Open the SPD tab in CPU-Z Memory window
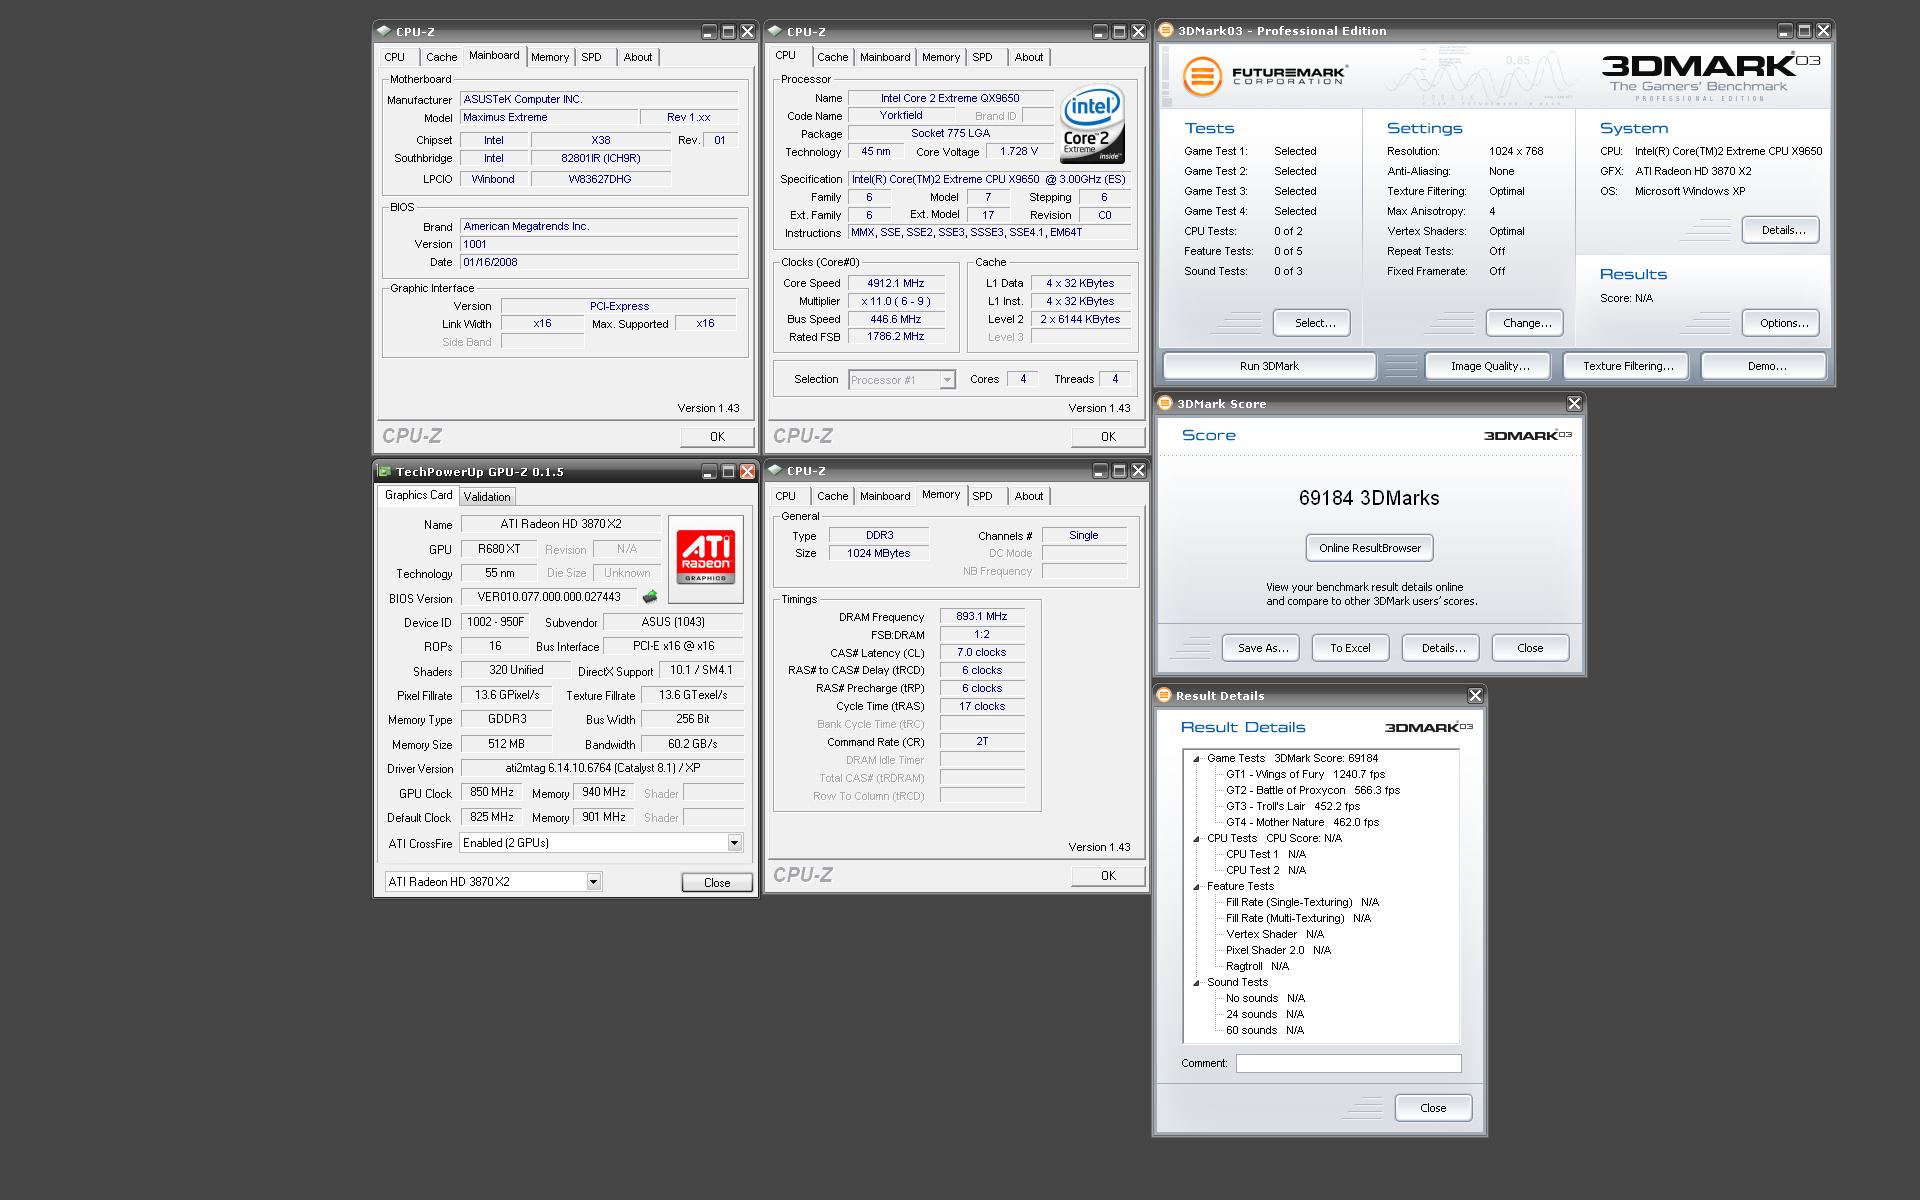The width and height of the screenshot is (1920, 1200). click(983, 496)
